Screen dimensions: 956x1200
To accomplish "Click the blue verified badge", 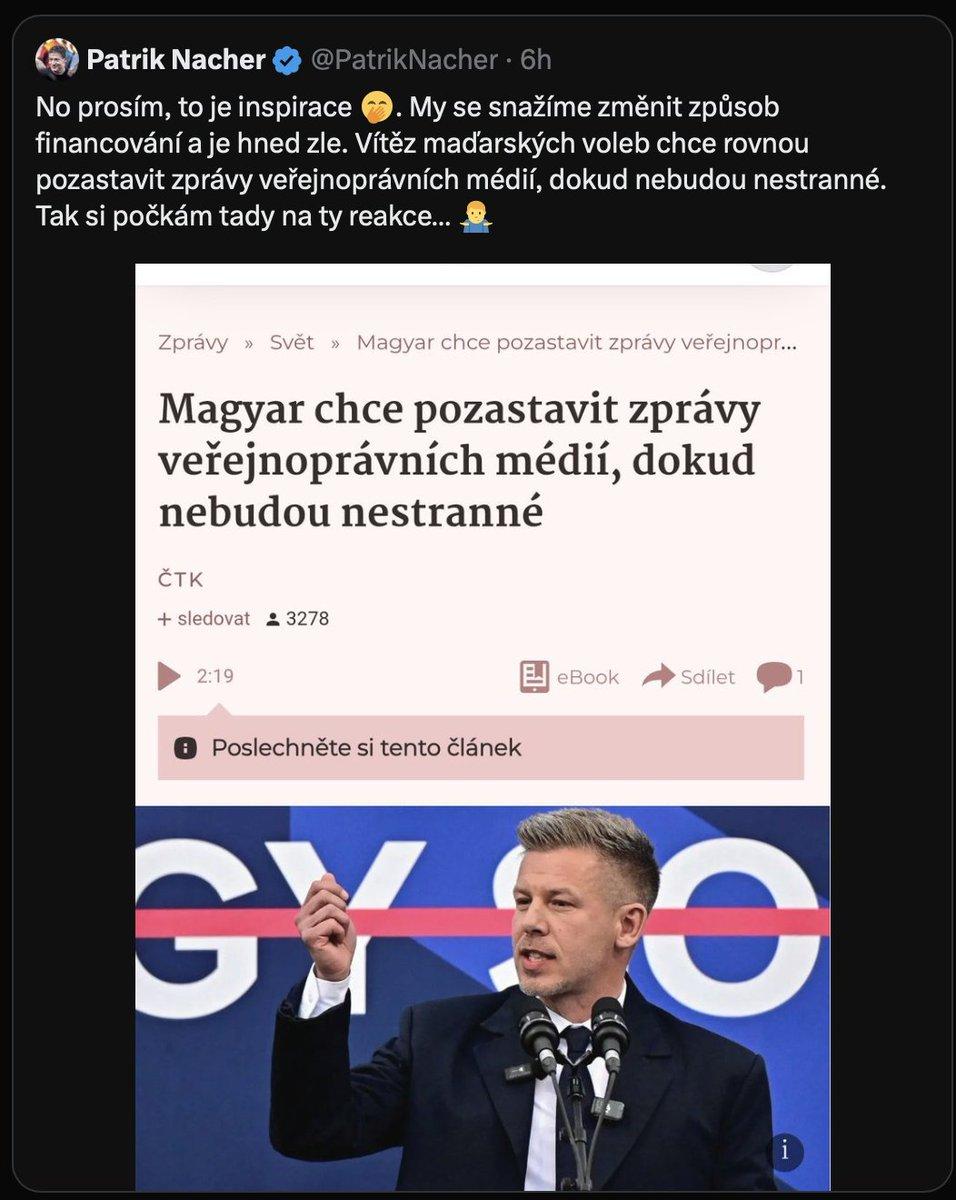I will click(288, 60).
